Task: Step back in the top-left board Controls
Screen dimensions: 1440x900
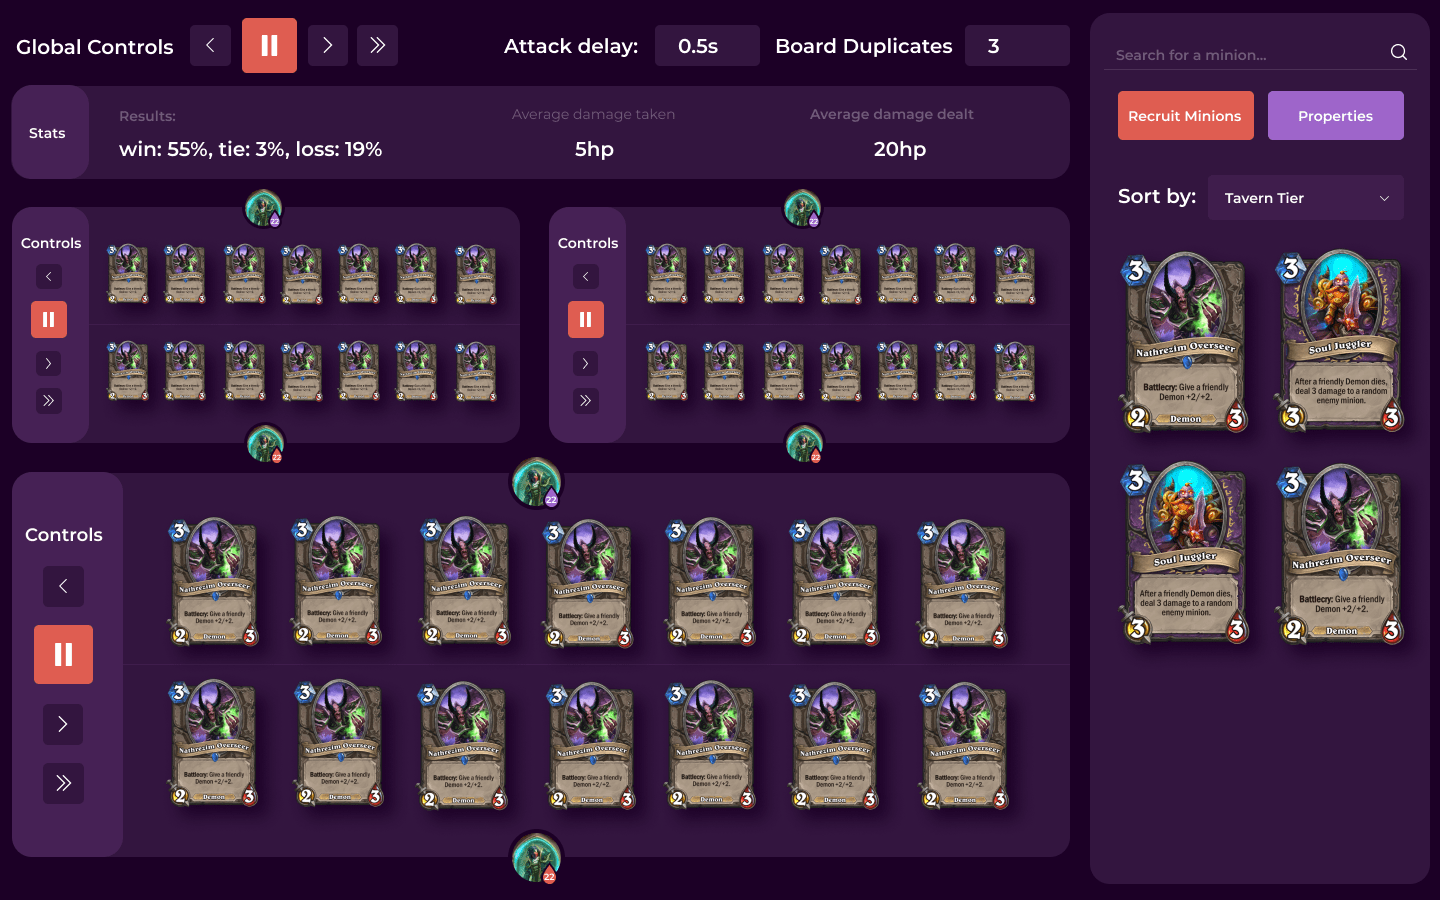Action: tap(49, 276)
